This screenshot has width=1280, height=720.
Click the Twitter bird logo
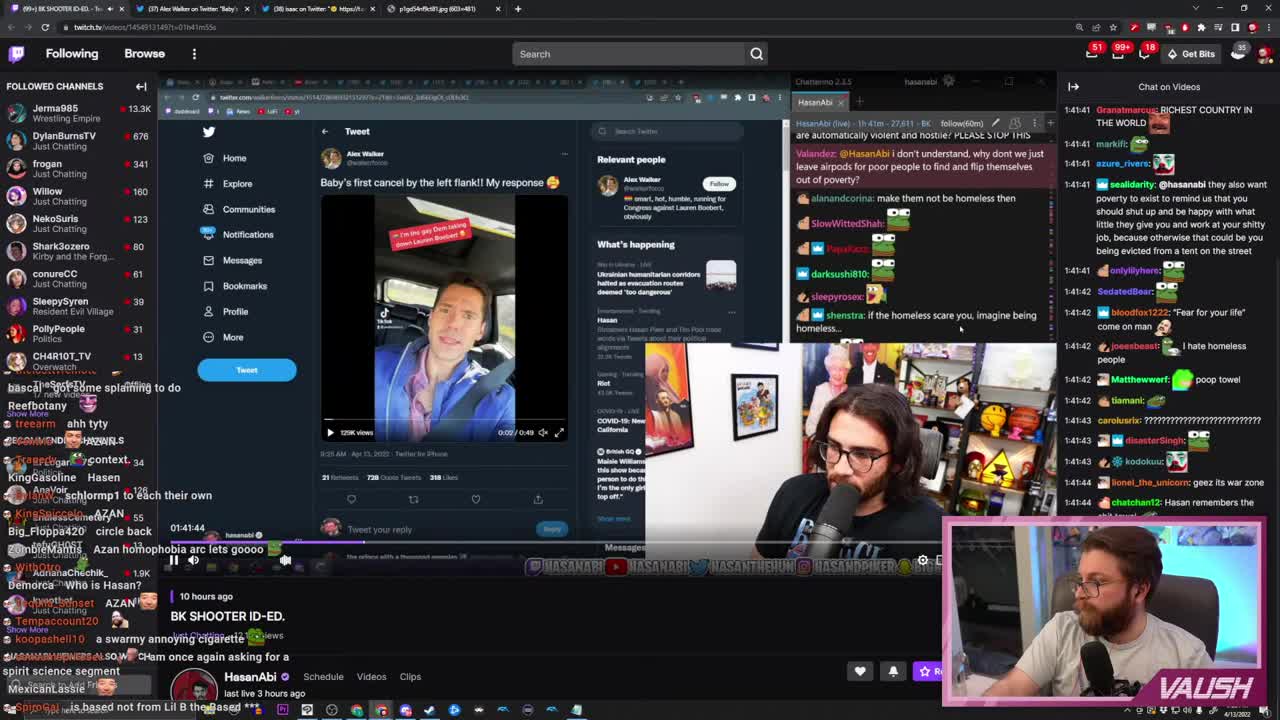pyautogui.click(x=209, y=132)
